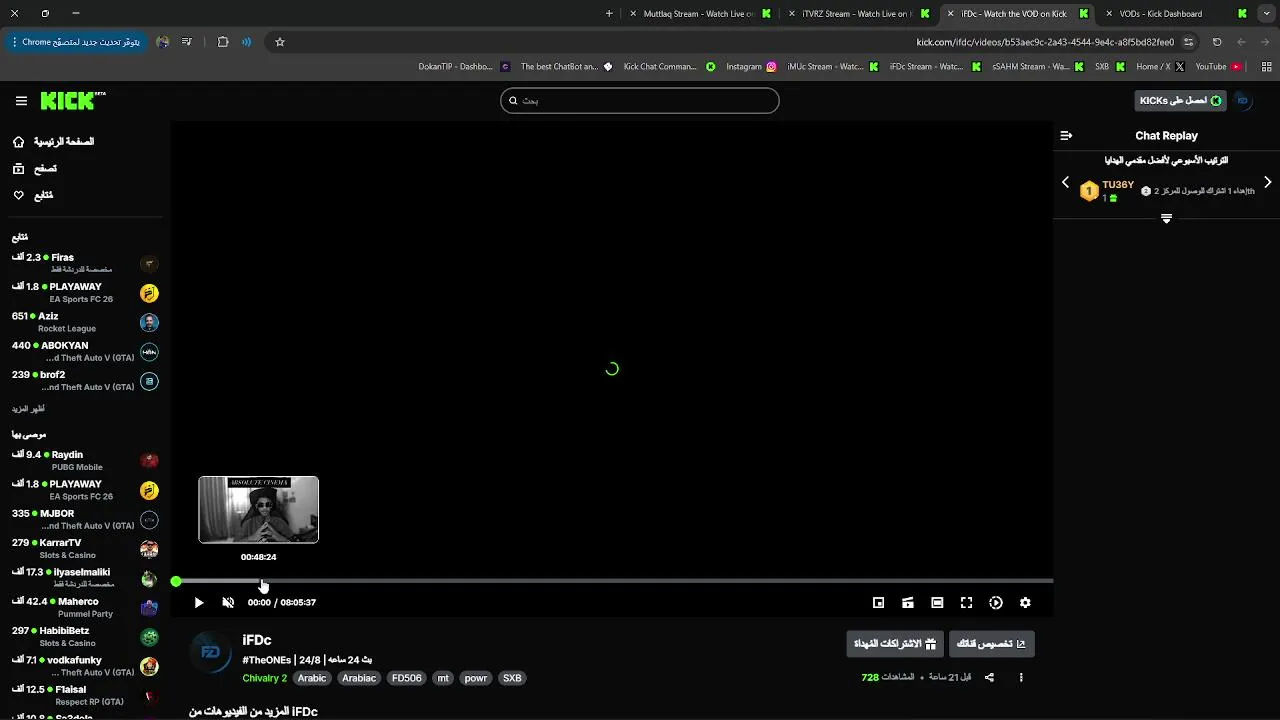1280x720 pixels.
Task: Open Chivalry 2 category link
Action: 265,678
